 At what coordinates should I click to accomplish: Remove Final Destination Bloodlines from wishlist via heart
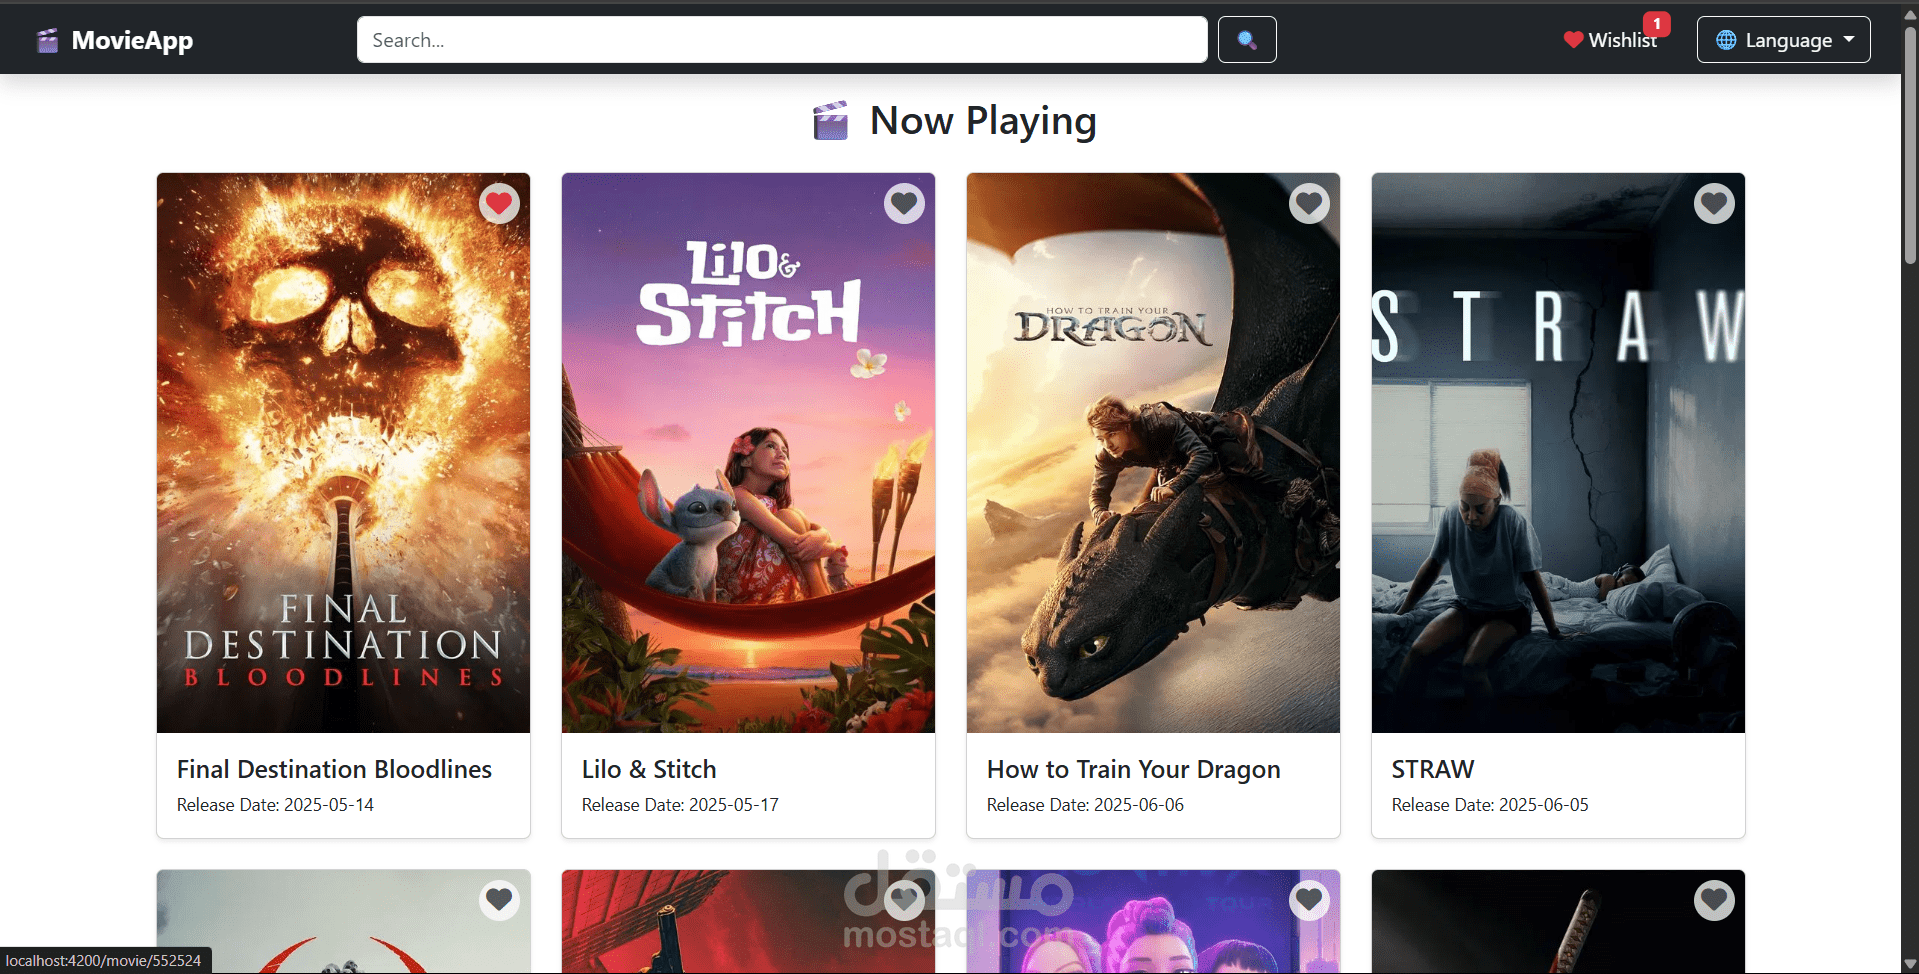pyautogui.click(x=499, y=204)
